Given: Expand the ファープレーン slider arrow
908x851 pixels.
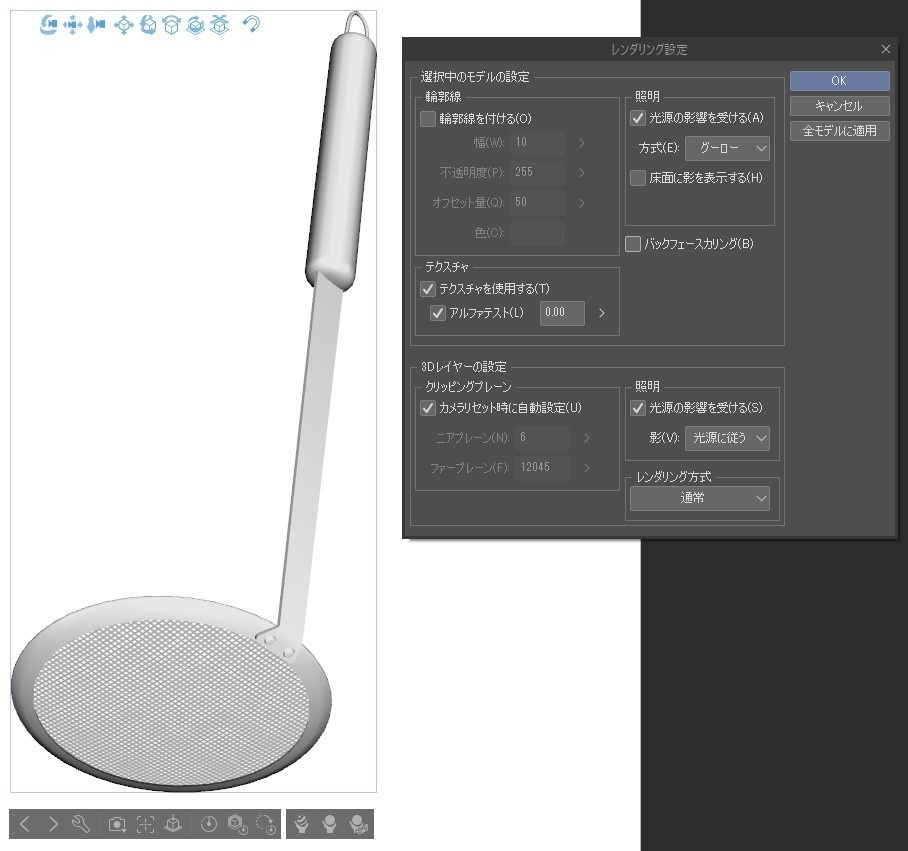Looking at the screenshot, I should click(x=587, y=468).
